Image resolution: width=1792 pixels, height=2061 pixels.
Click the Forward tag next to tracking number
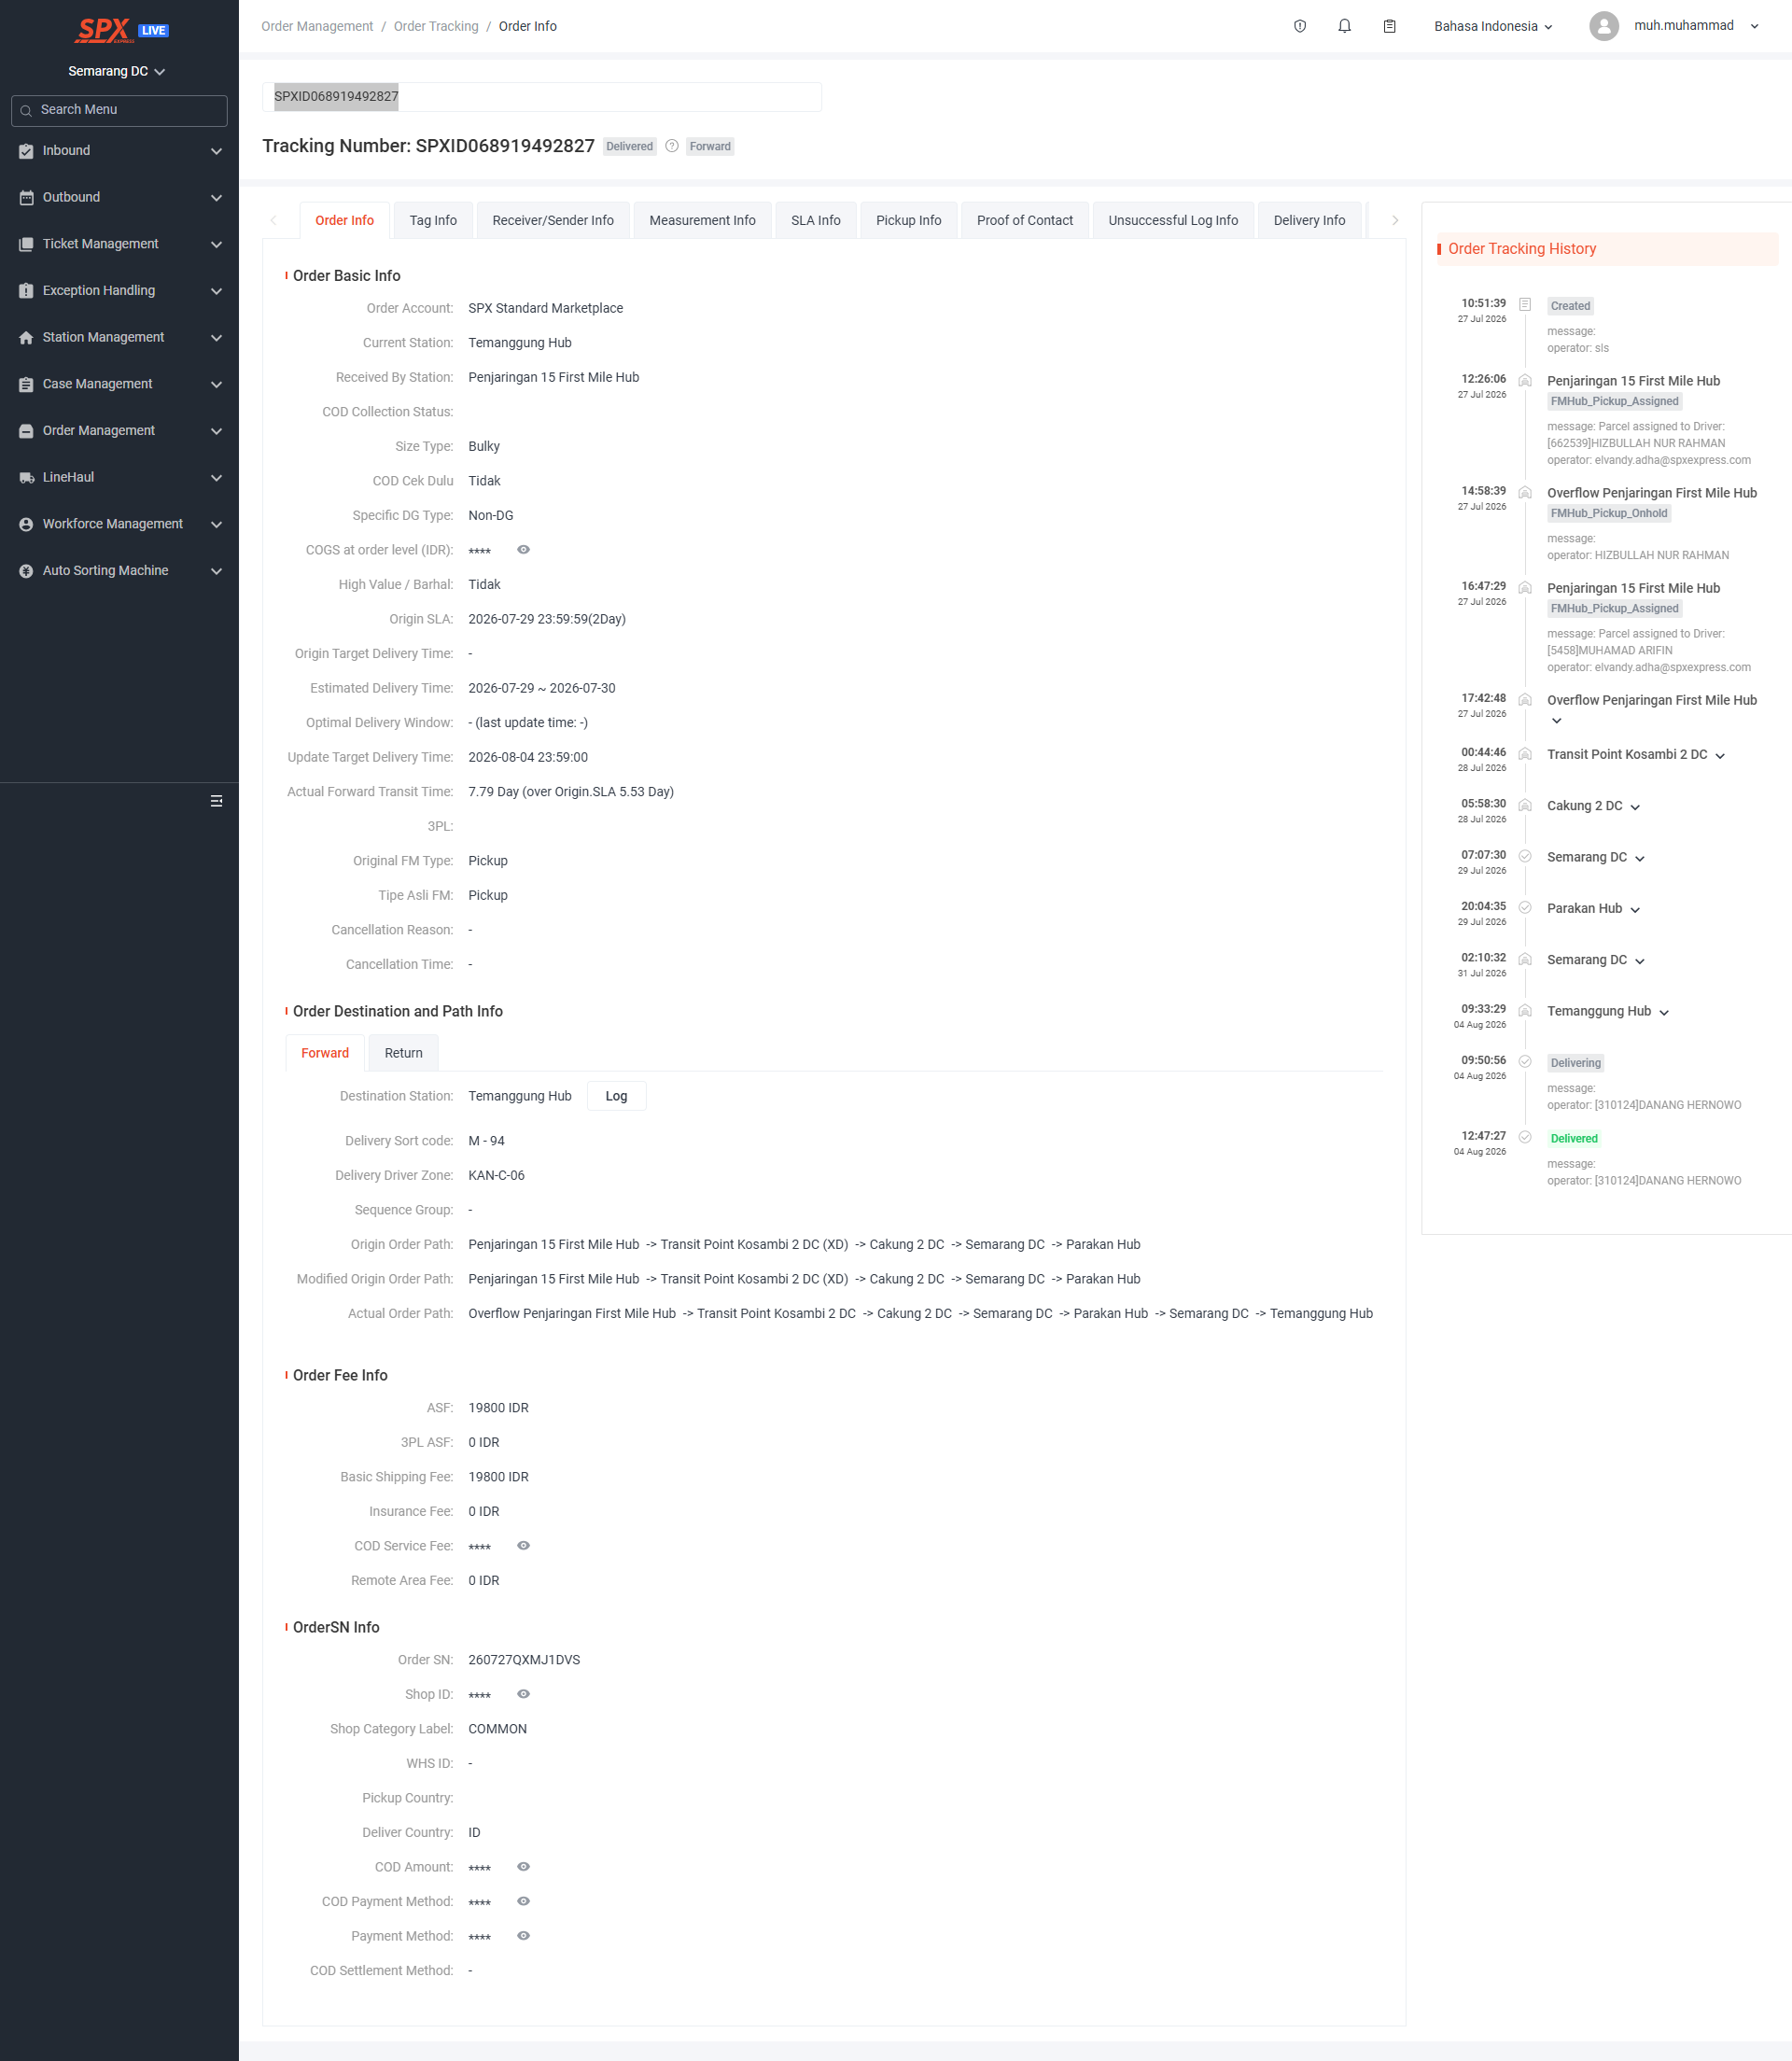click(x=710, y=146)
